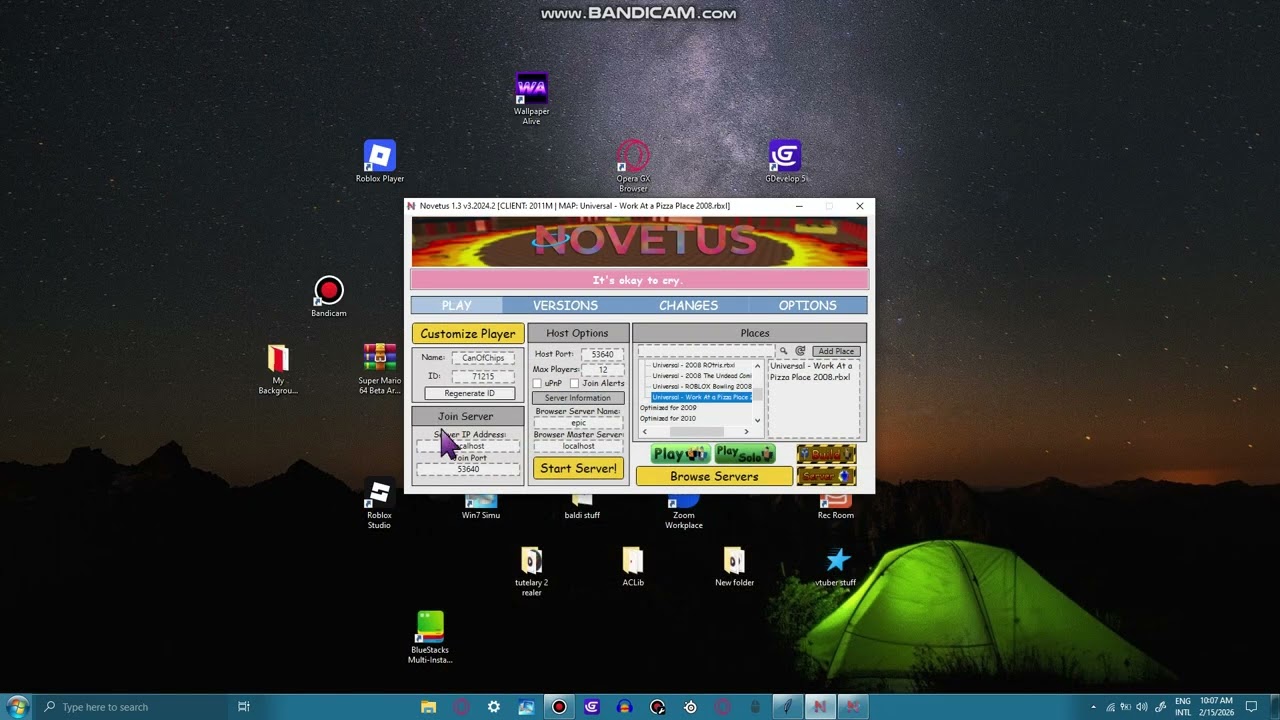Launch BlueStacks Multi-Instance Manager icon
Image resolution: width=1280 pixels, height=720 pixels.
pos(430,638)
